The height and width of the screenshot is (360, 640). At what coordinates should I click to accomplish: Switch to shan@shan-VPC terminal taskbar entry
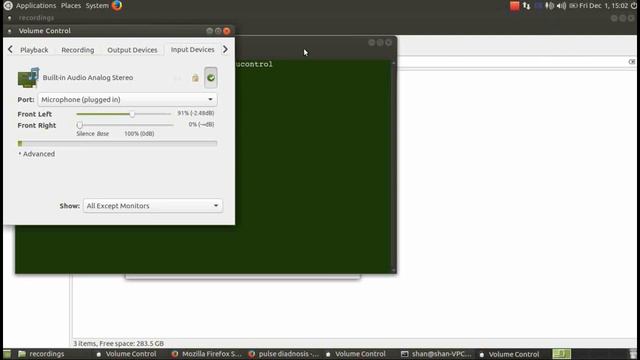click(x=436, y=354)
